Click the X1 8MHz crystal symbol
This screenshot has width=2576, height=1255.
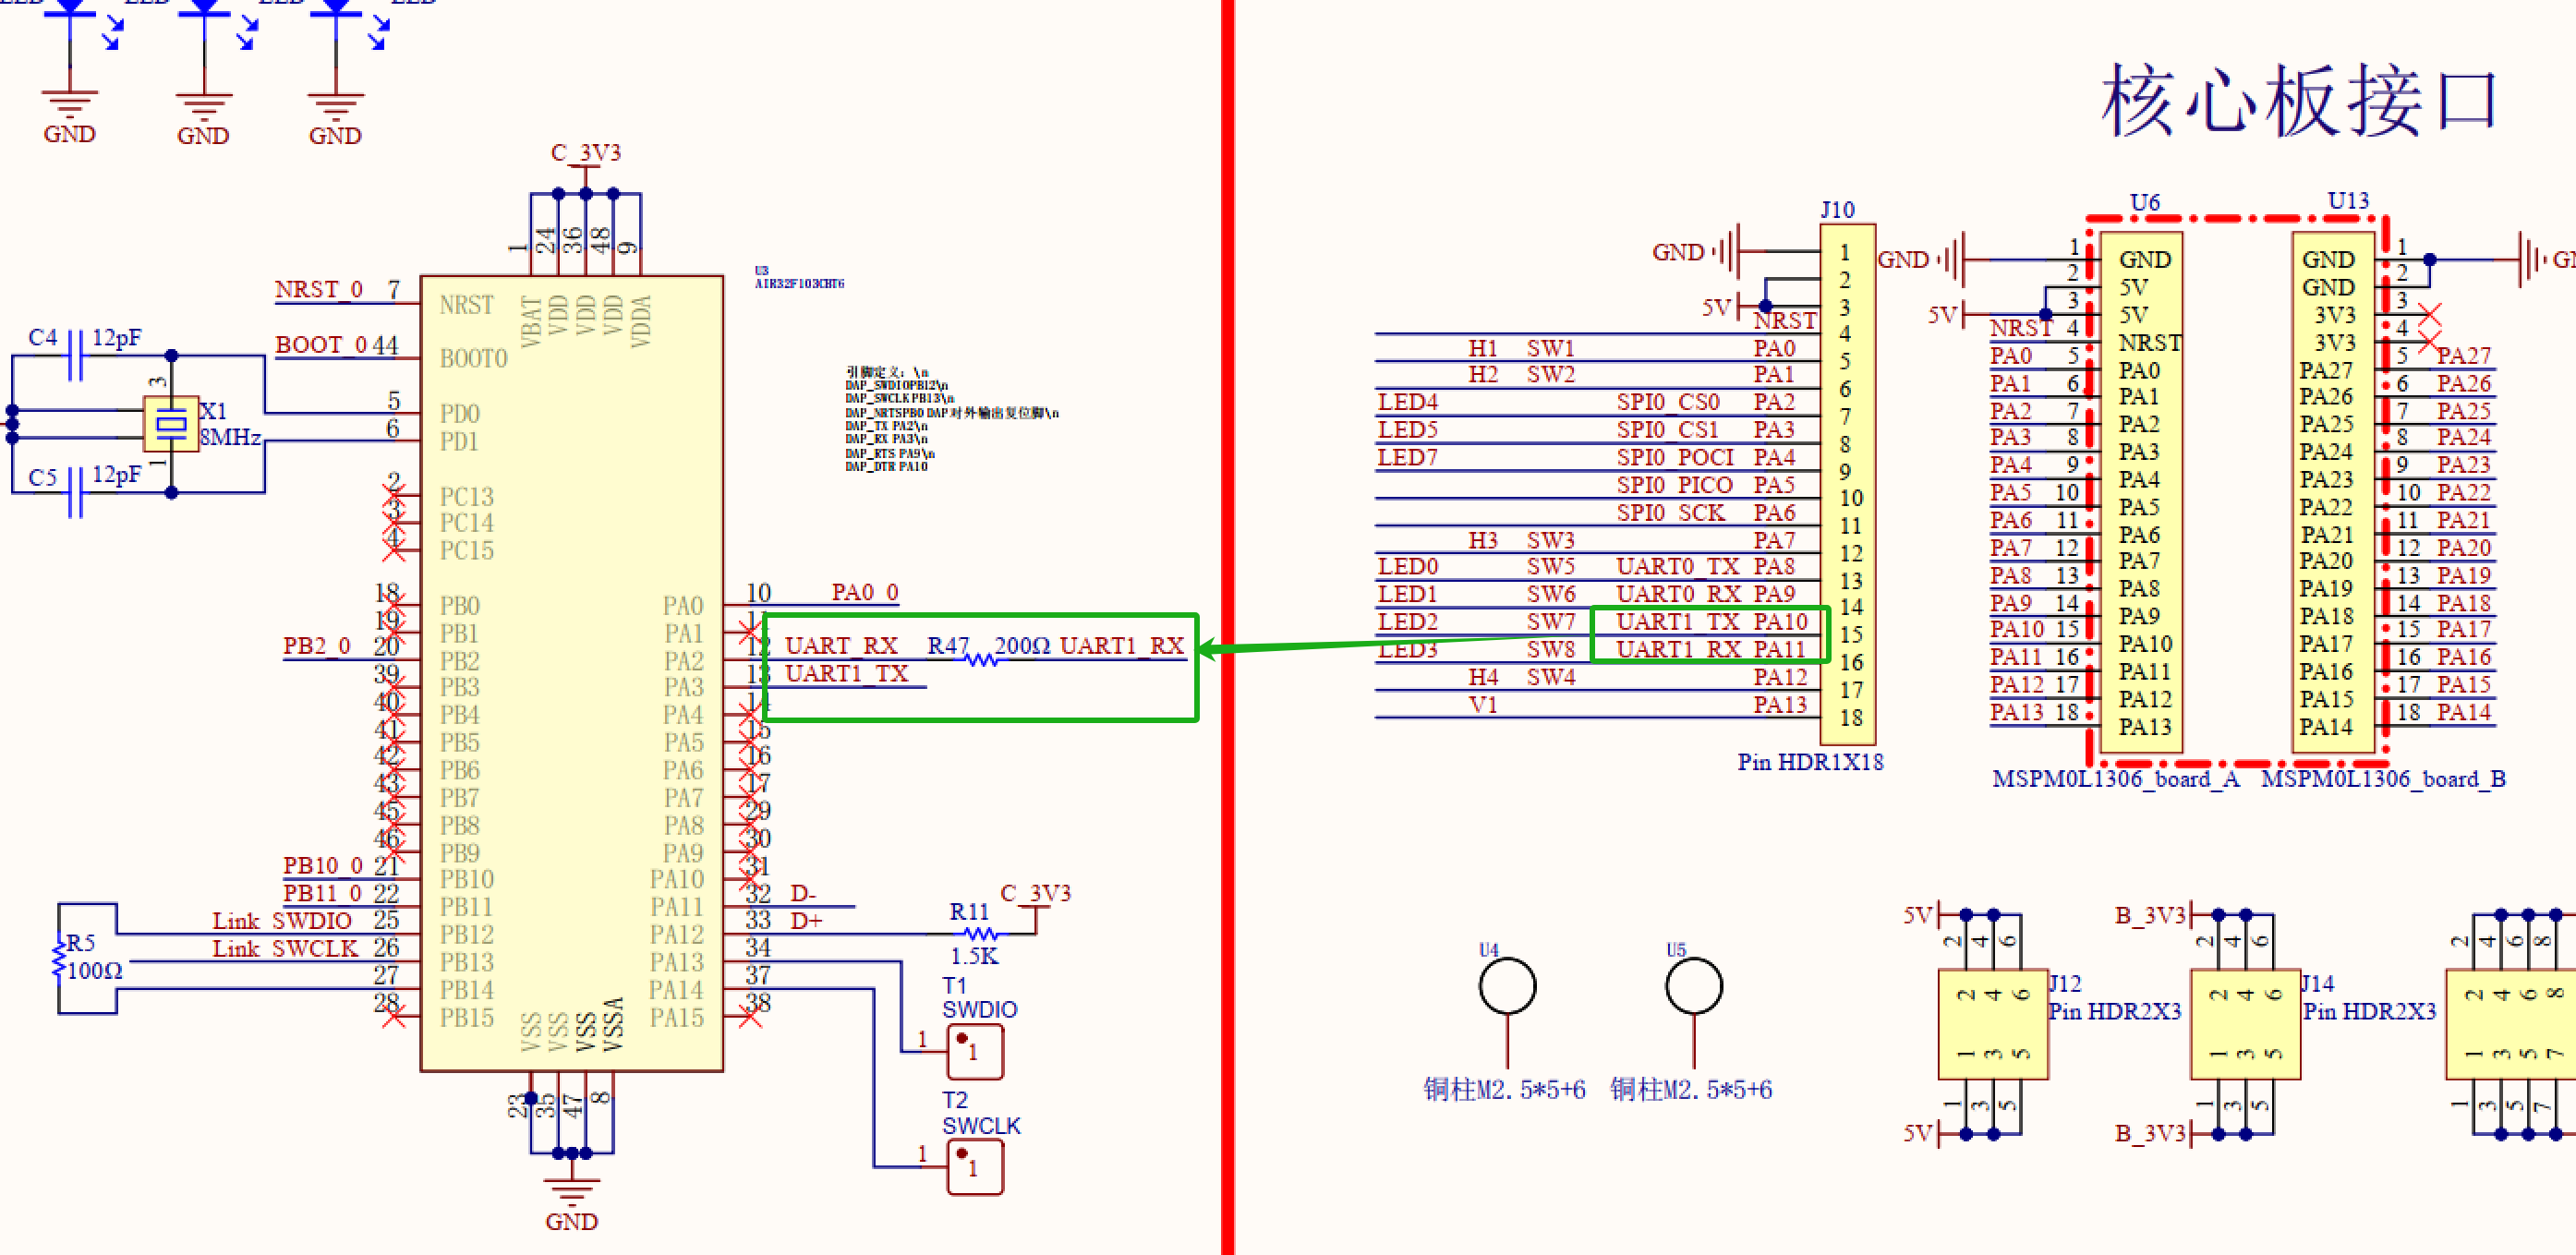tap(171, 424)
